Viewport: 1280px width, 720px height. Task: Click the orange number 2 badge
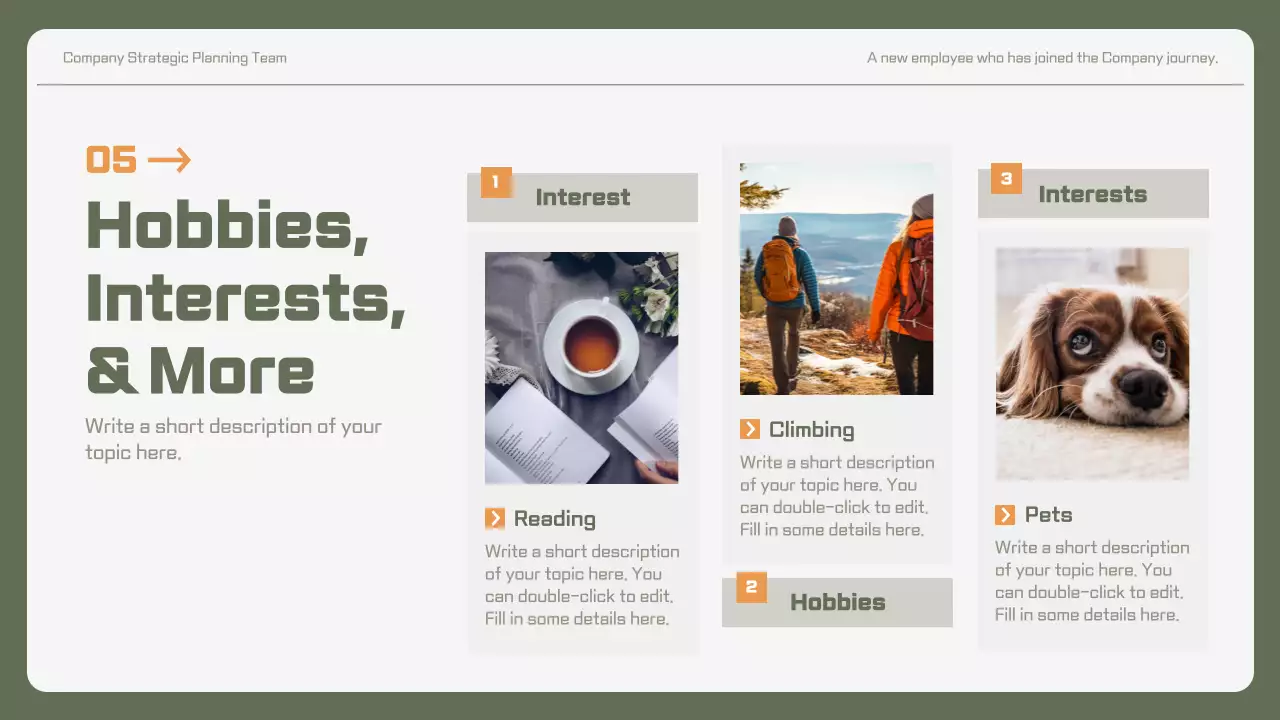click(x=751, y=587)
